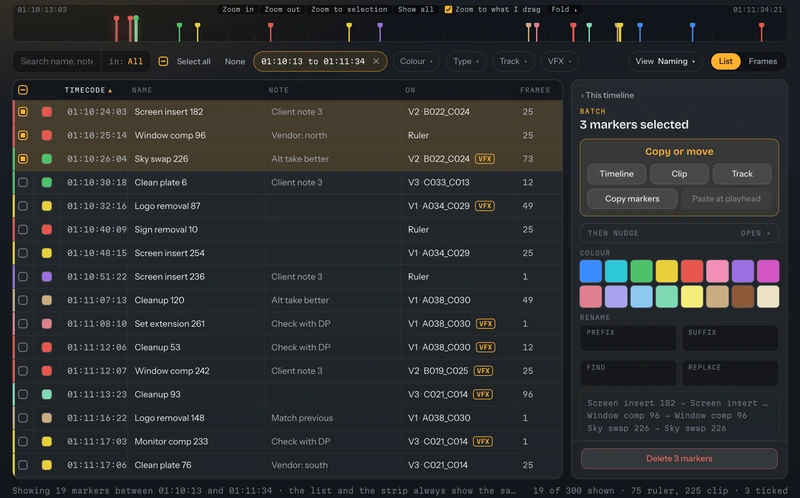Click the purple marker on the timeline strip

click(380, 32)
